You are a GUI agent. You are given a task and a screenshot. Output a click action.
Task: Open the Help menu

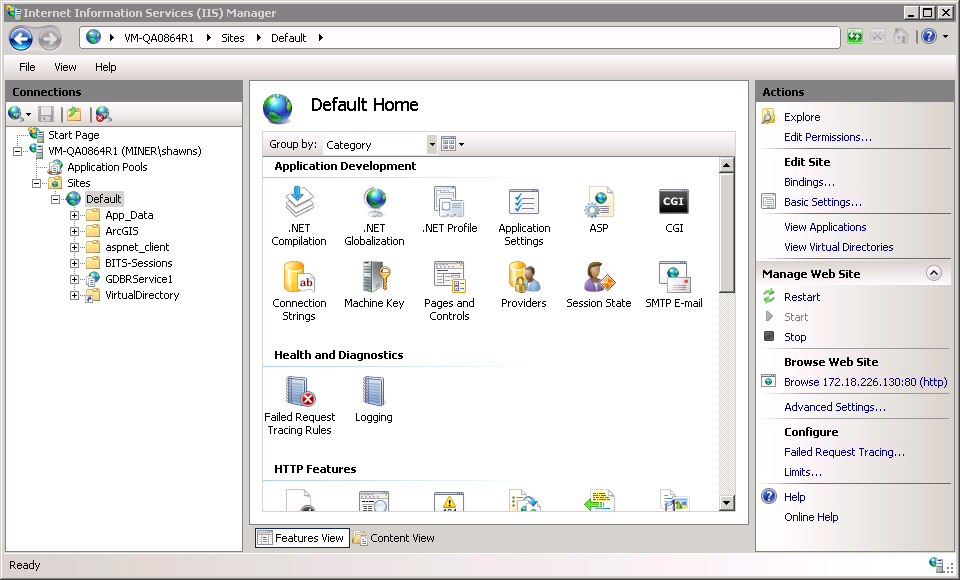pos(105,67)
